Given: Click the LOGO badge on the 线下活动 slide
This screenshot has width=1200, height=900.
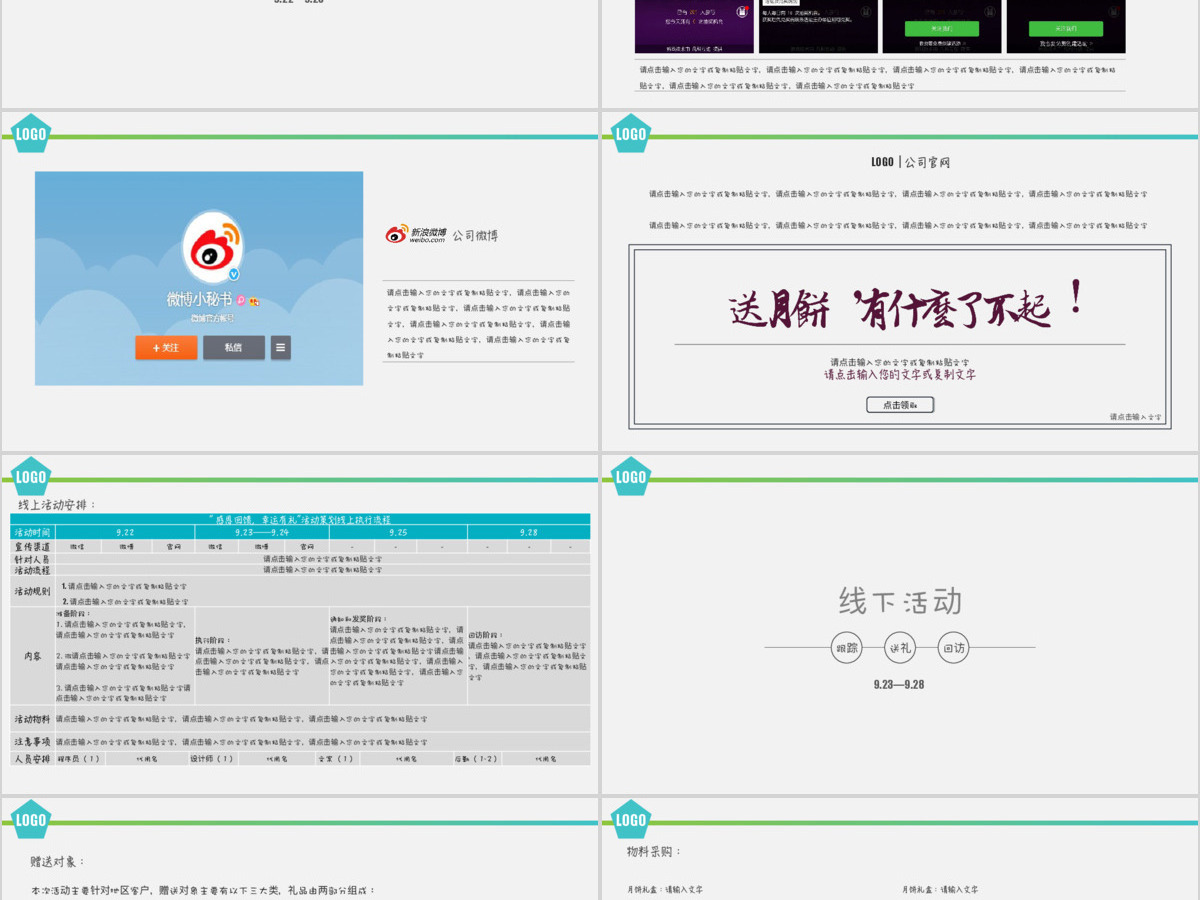Looking at the screenshot, I should 631,477.
